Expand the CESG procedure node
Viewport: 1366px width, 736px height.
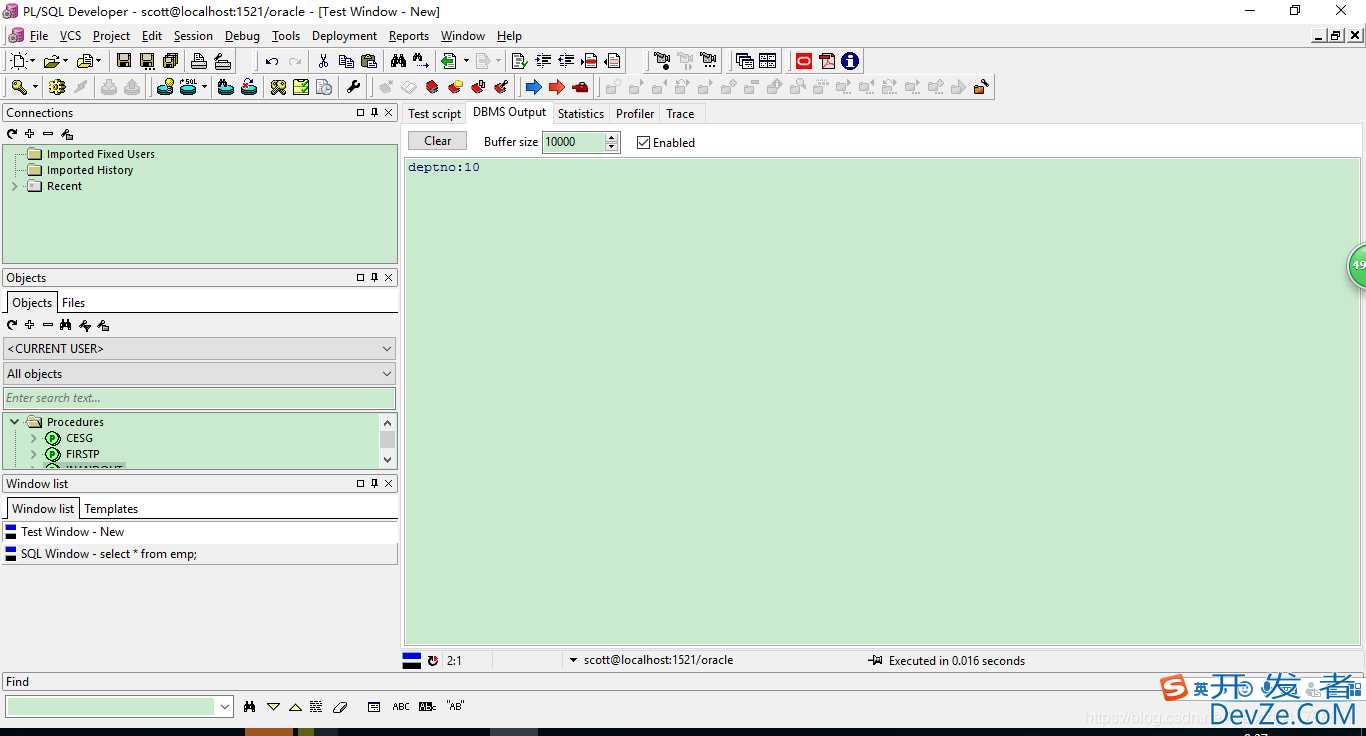pos(33,438)
